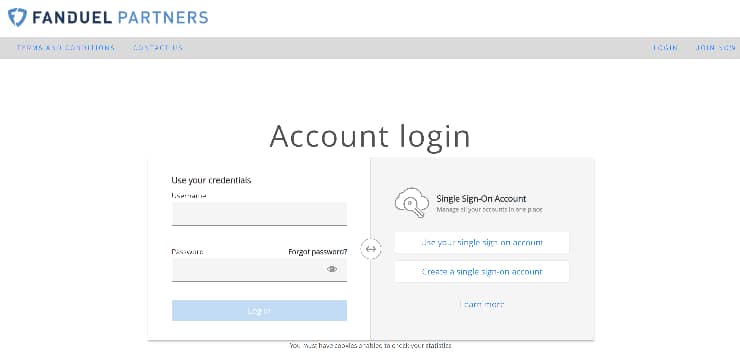Click the cookies enabled notice text
This screenshot has height=360, width=740.
click(x=370, y=346)
